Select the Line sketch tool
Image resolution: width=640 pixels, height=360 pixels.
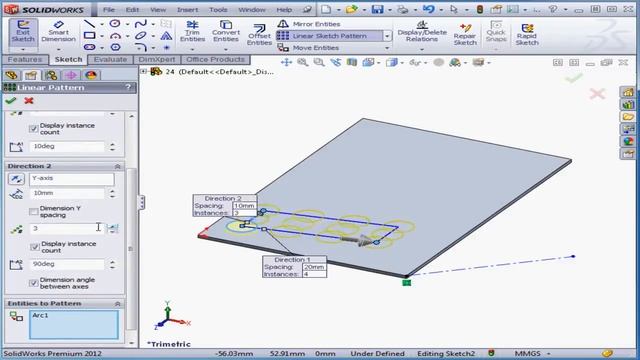point(89,24)
